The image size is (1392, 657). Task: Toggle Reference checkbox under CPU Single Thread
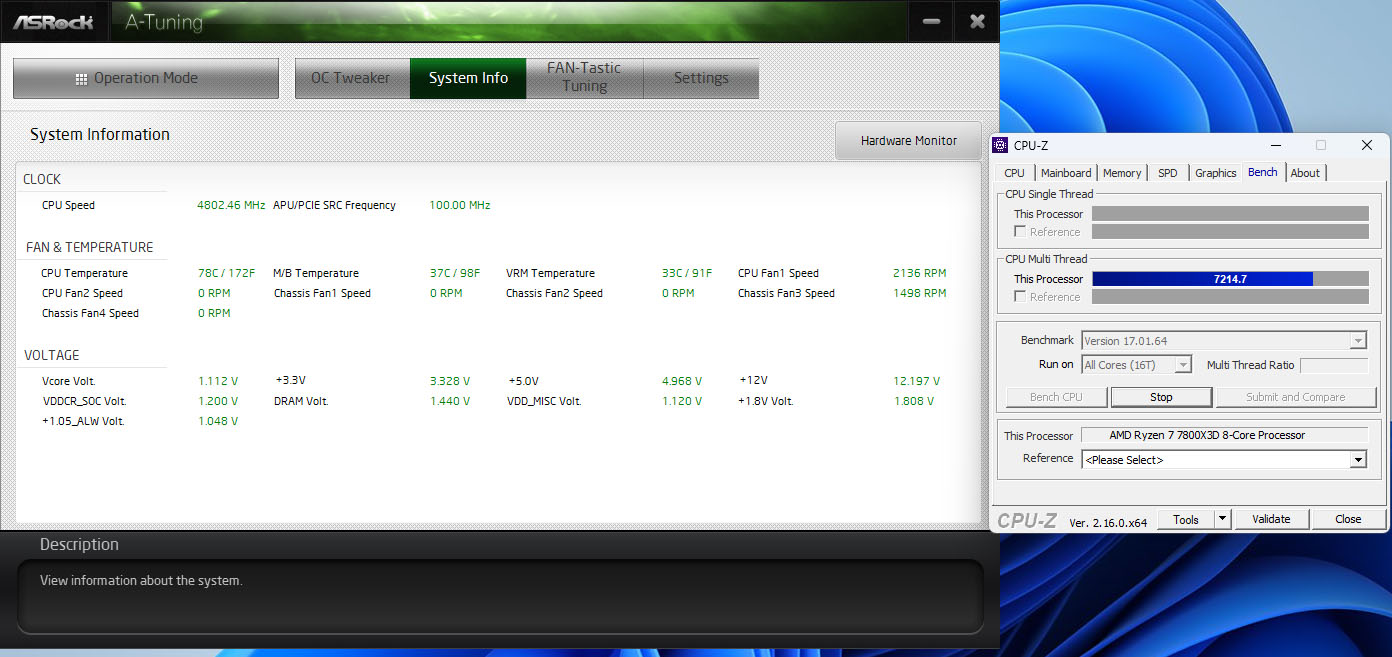(x=1020, y=232)
